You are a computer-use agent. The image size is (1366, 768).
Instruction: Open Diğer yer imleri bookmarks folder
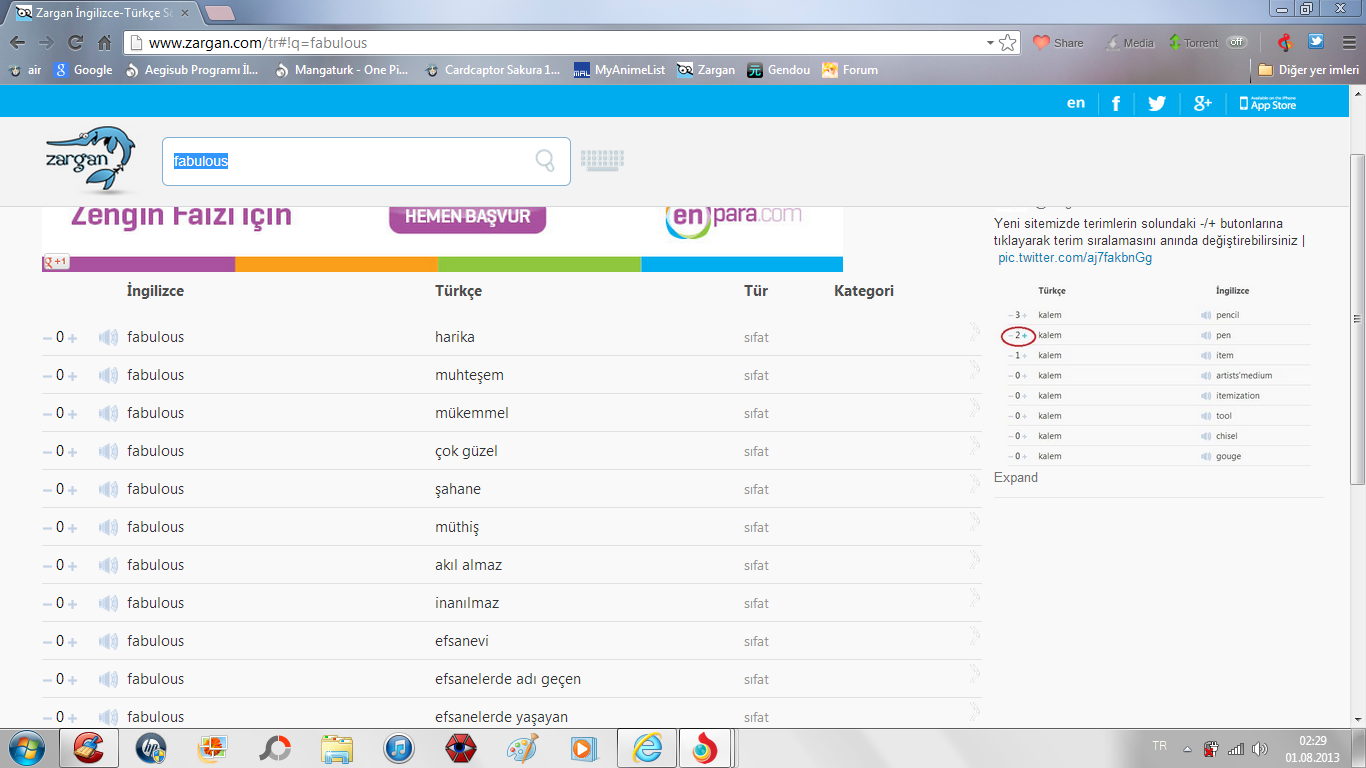click(1307, 70)
